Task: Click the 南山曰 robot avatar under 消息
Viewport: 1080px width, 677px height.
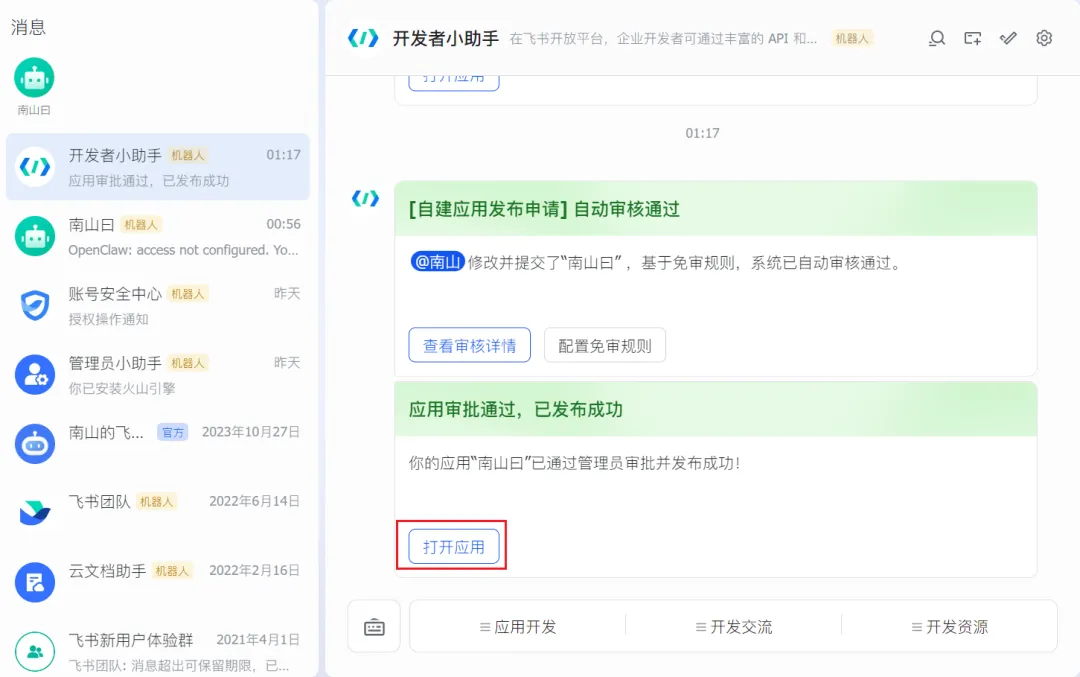Action: (34, 77)
